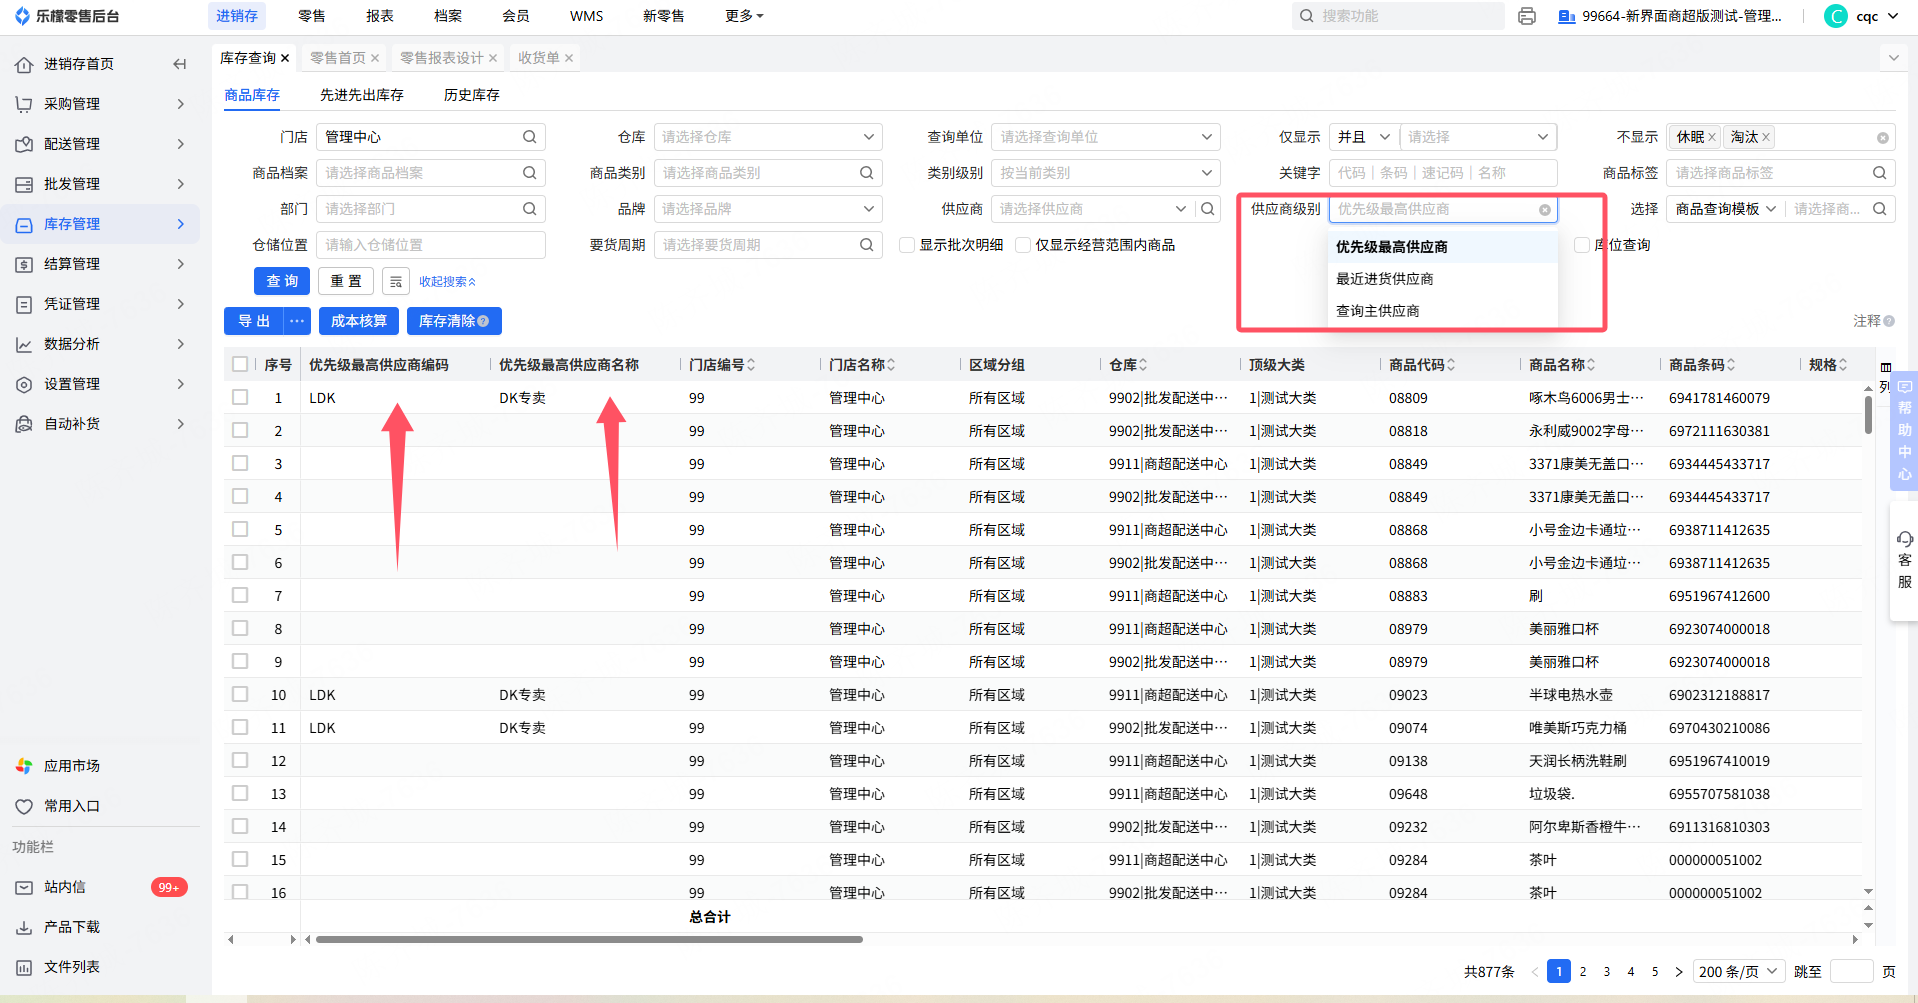Open the 帮助中心 help tab
Viewport: 1918px width, 1003px height.
pyautogui.click(x=1904, y=431)
